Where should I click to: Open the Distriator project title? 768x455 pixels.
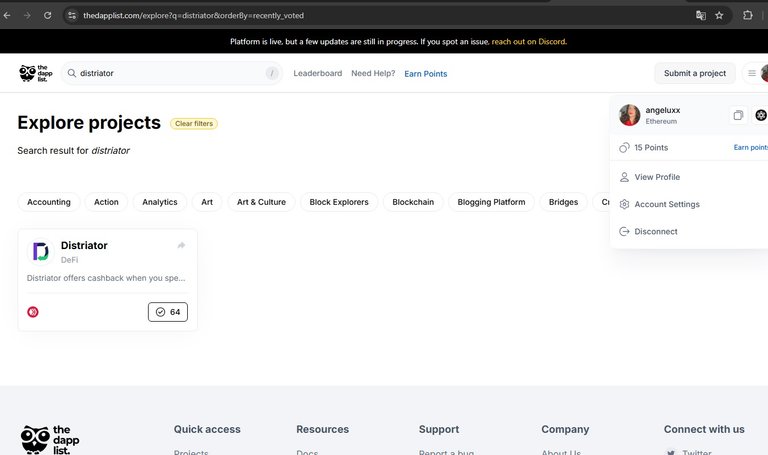(84, 245)
